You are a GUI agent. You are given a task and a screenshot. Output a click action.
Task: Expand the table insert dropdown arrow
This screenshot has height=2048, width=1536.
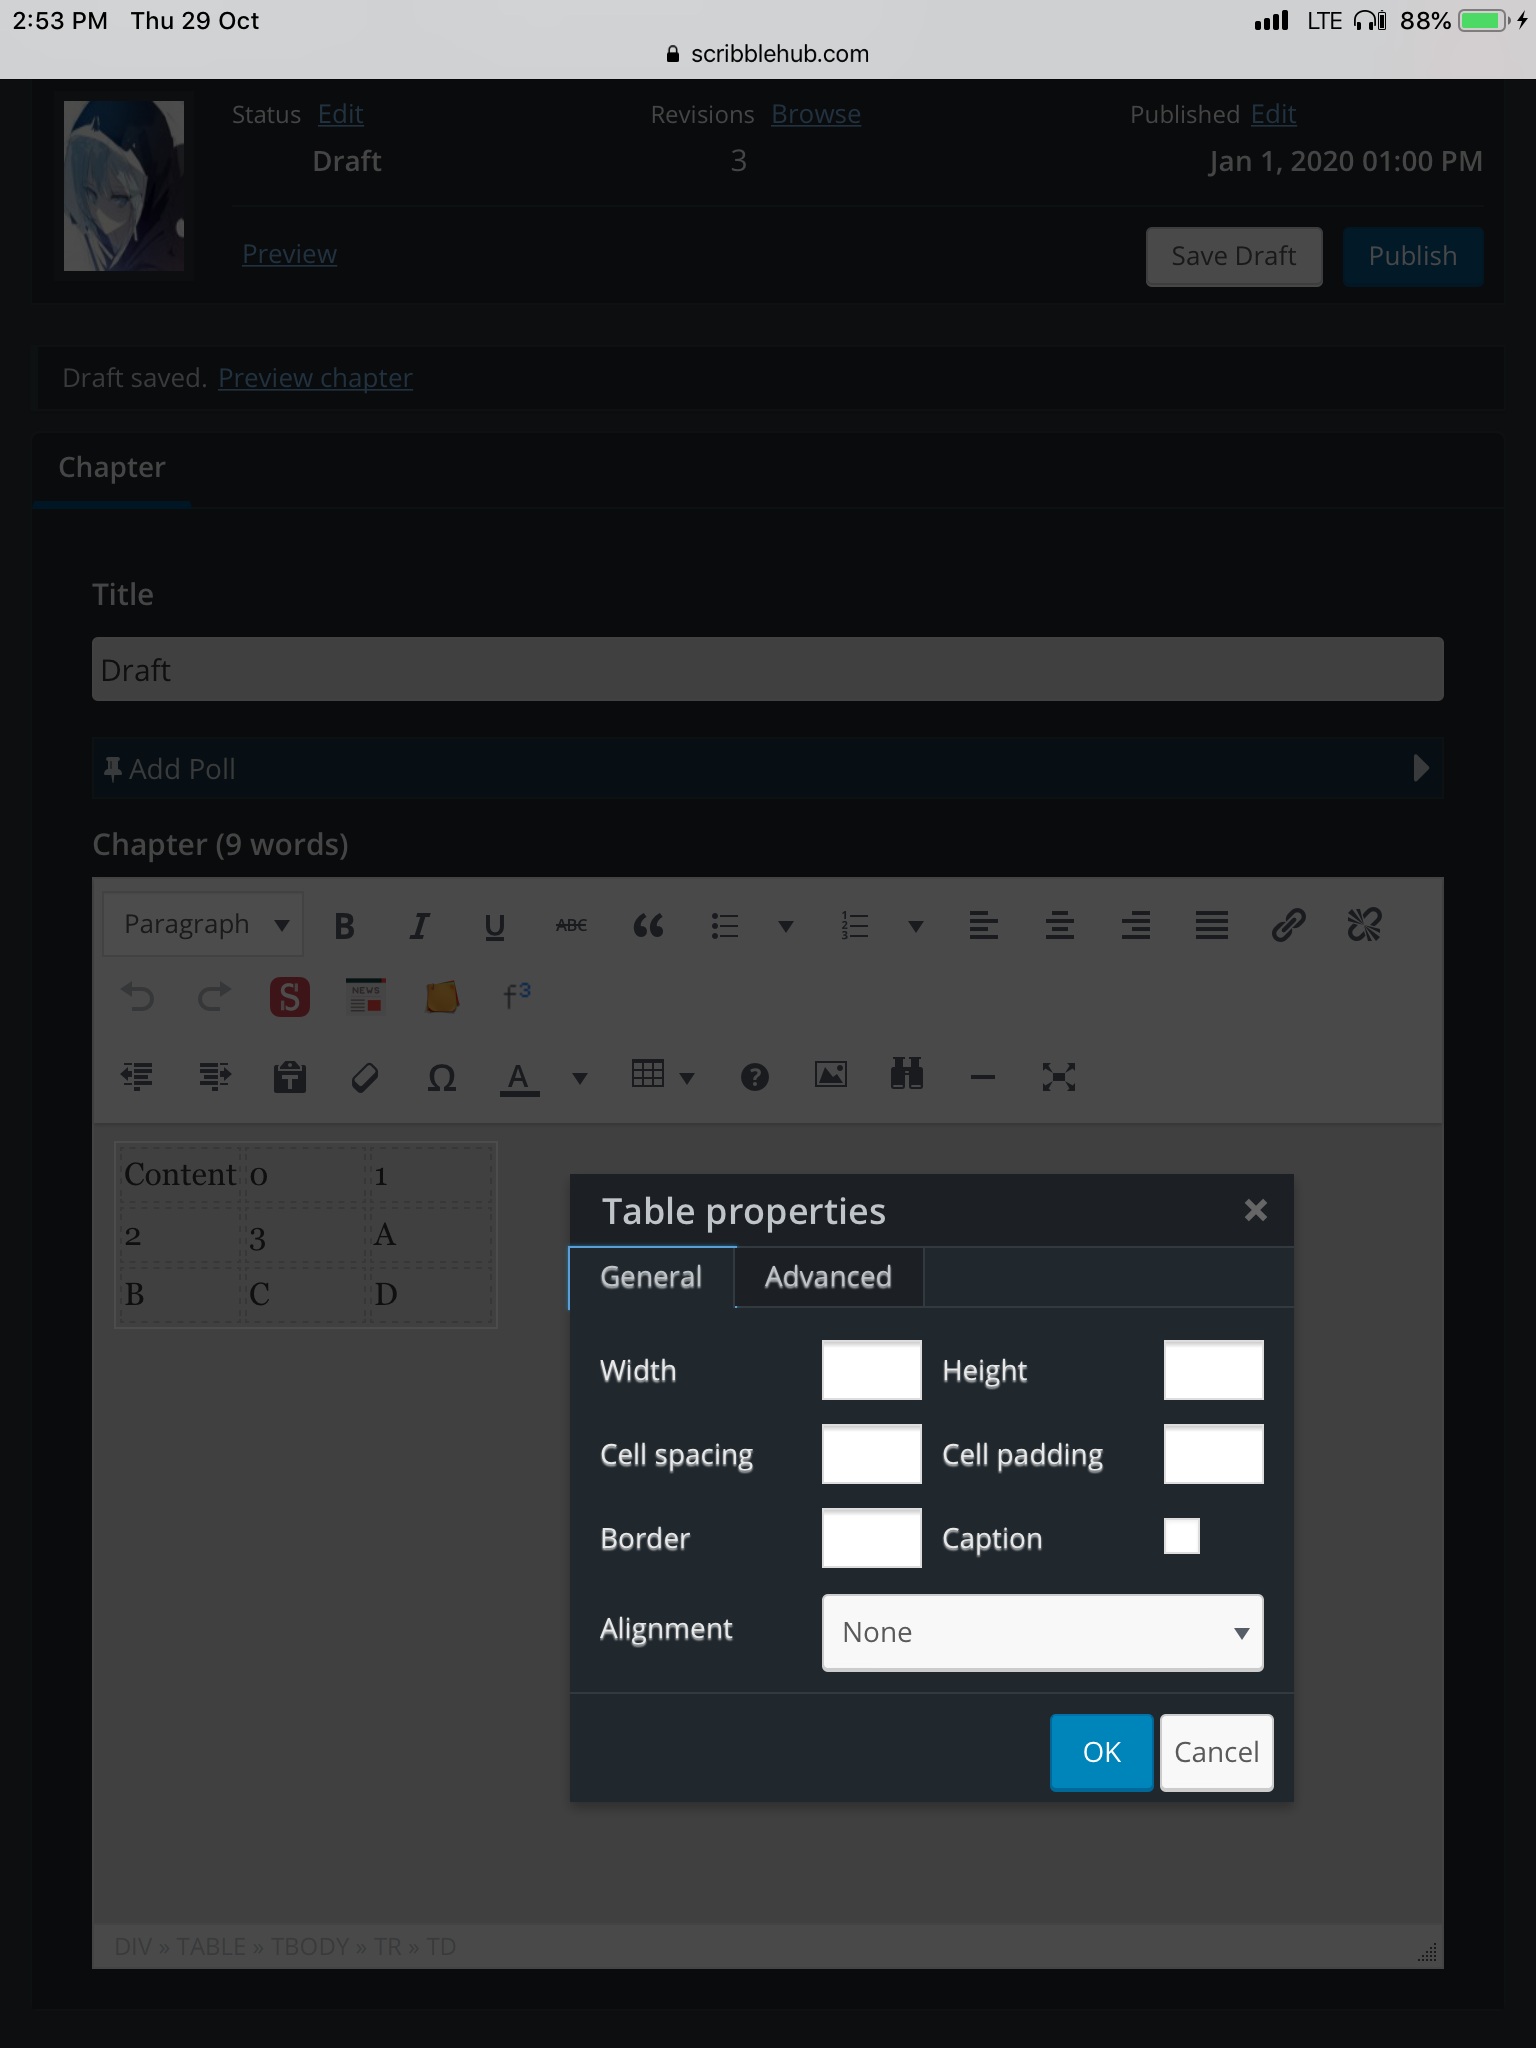coord(687,1078)
